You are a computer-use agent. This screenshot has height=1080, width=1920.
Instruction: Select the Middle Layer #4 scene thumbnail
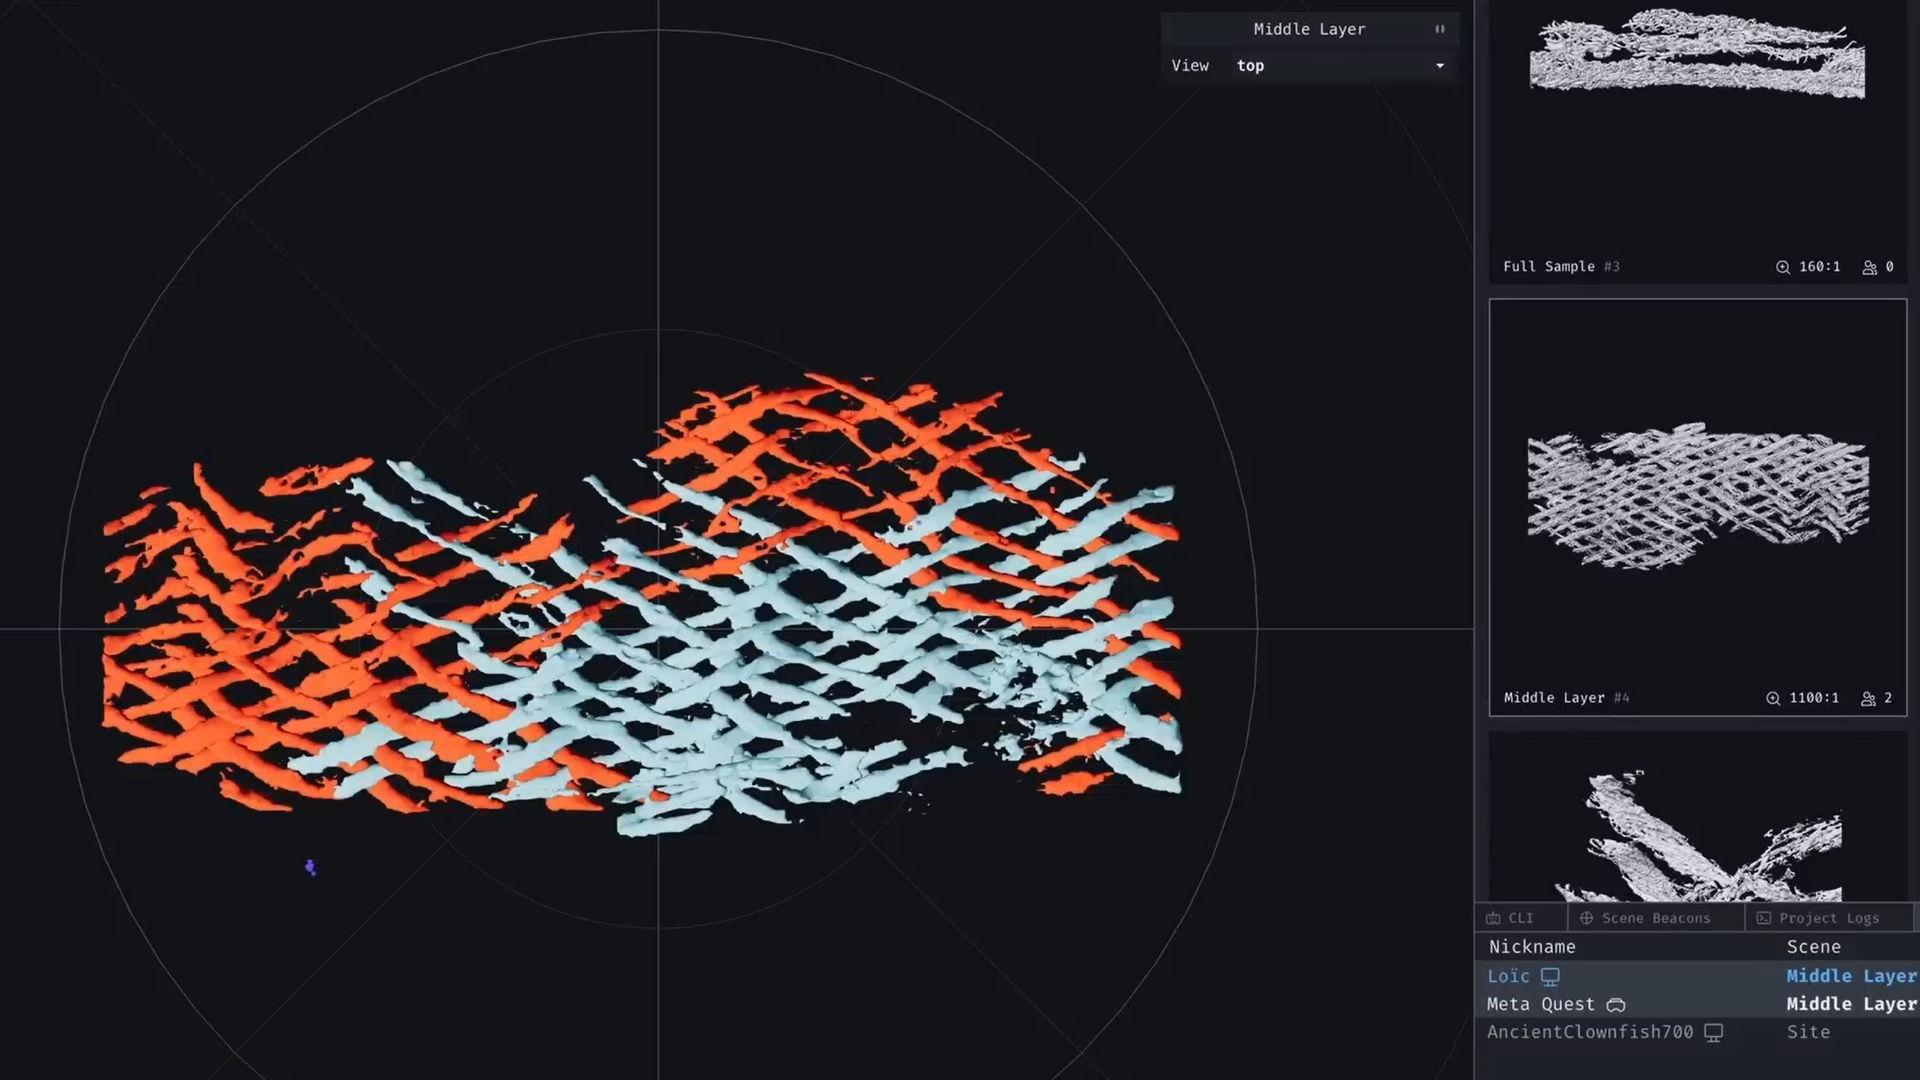pos(1697,495)
